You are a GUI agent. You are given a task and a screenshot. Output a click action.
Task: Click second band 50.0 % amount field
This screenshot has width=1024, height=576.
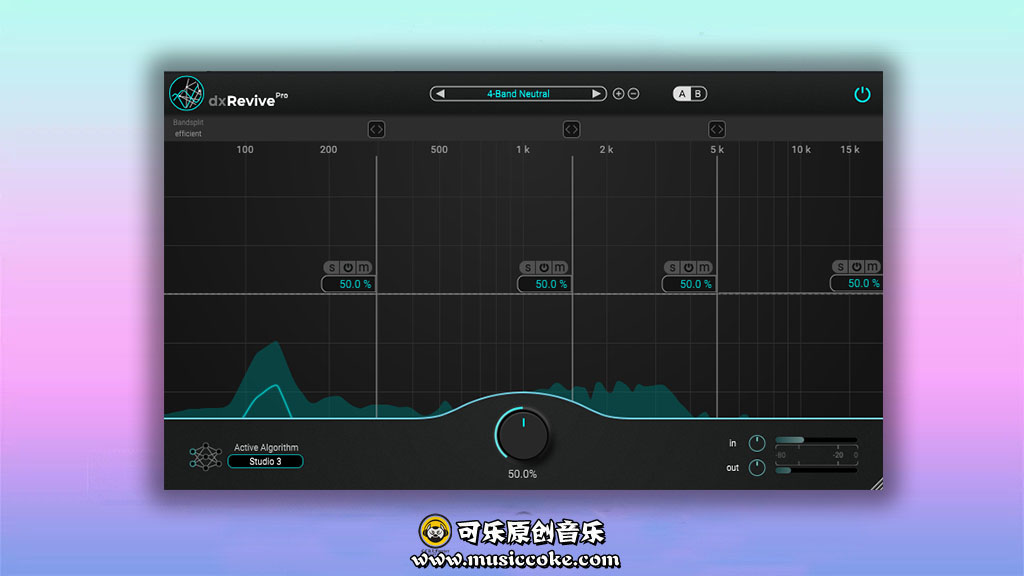pyautogui.click(x=544, y=284)
